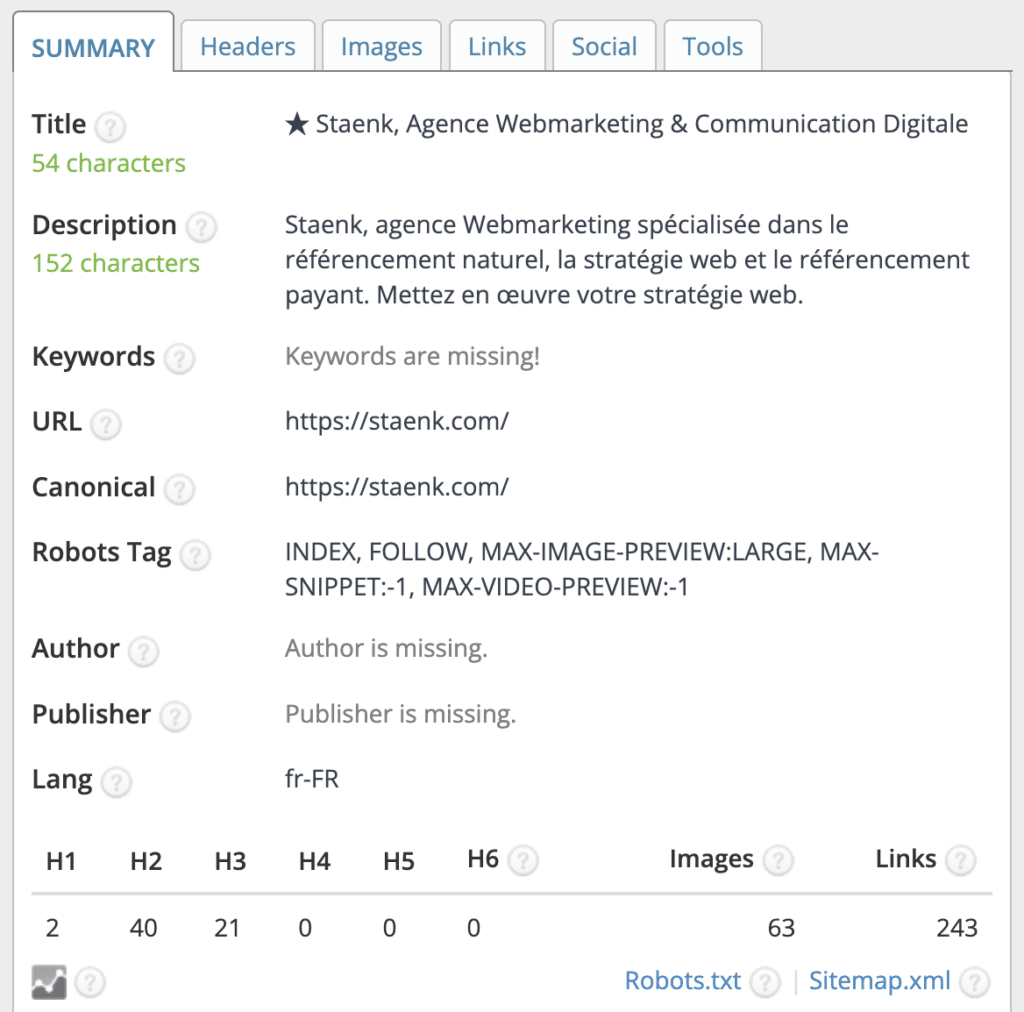This screenshot has height=1012, width=1024.
Task: Open the Social tab
Action: point(604,46)
